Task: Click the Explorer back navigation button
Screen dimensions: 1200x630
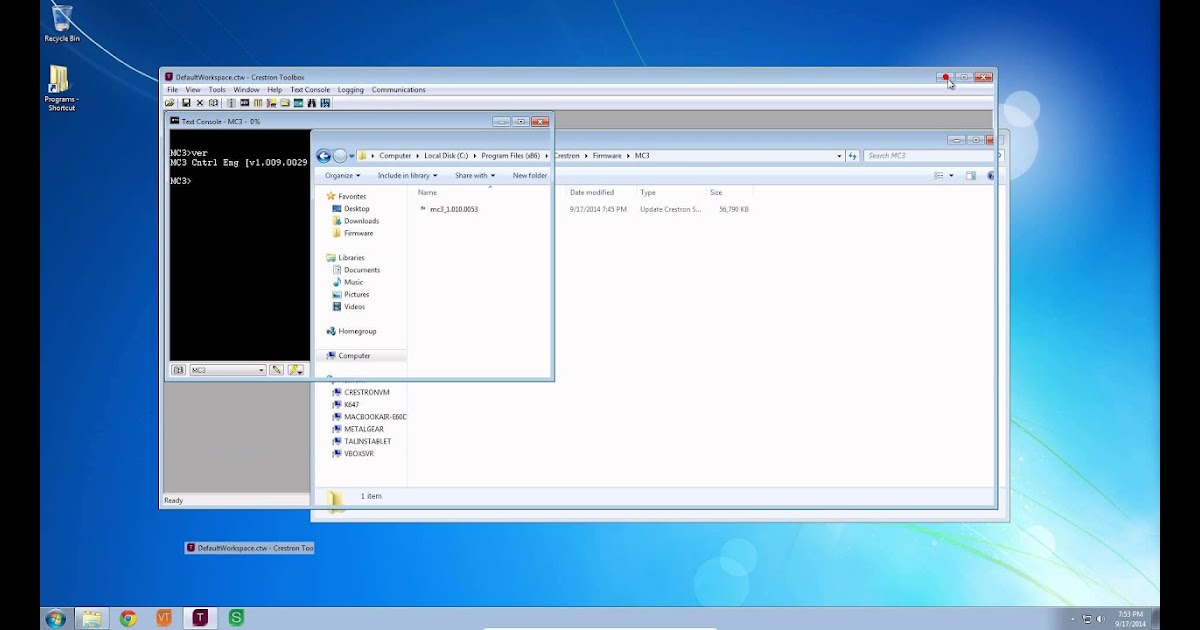Action: (x=324, y=156)
